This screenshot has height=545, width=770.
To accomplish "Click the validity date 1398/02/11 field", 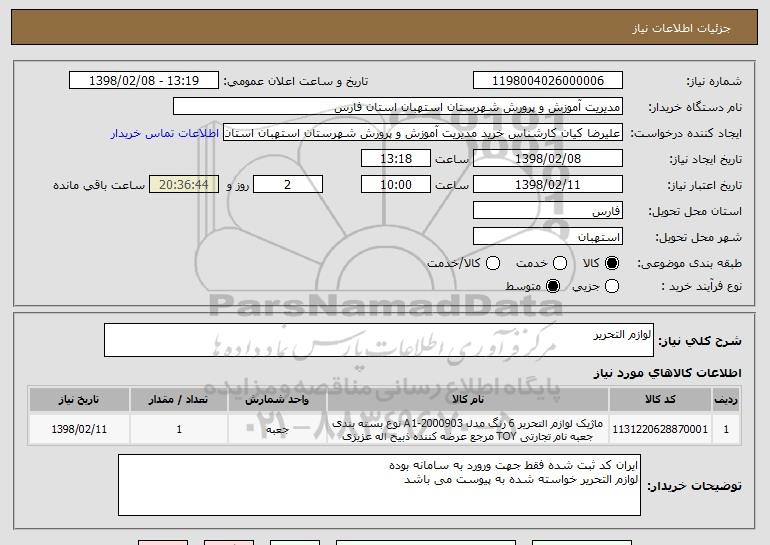I will (548, 185).
